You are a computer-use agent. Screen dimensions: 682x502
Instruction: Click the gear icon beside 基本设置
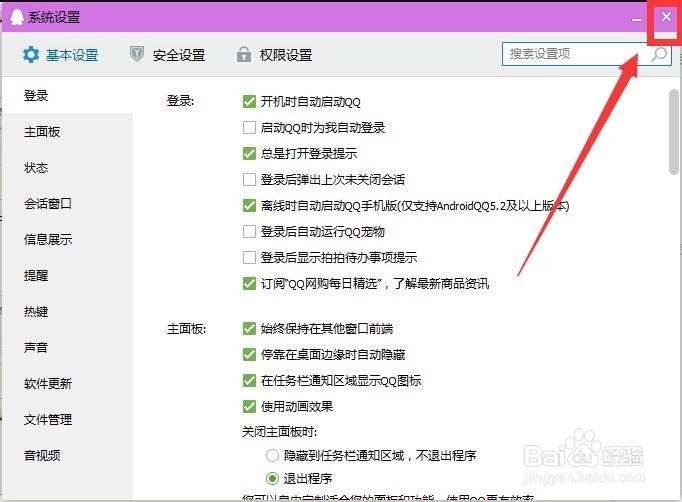coord(31,55)
